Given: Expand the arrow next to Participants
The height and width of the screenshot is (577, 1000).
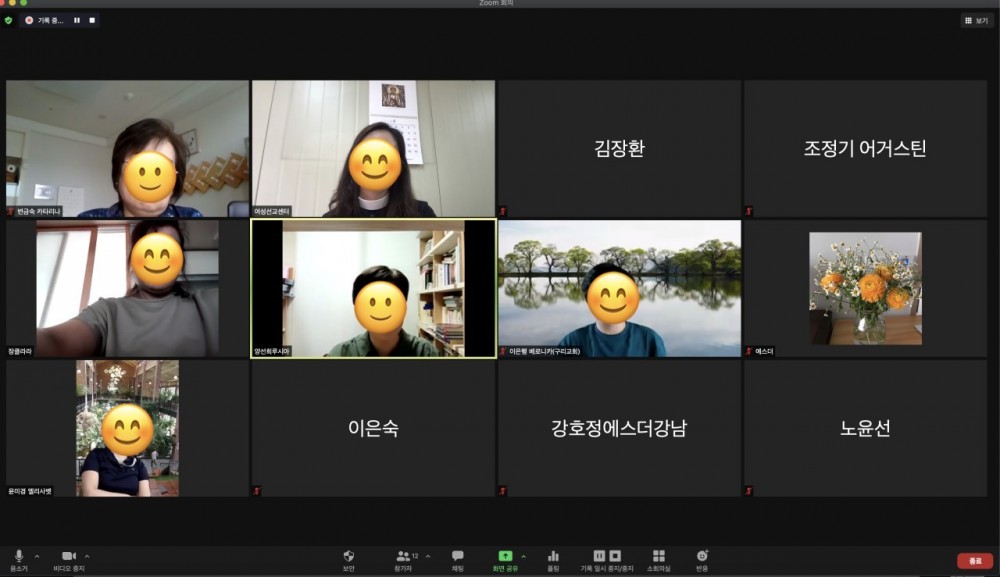Looking at the screenshot, I should (428, 556).
